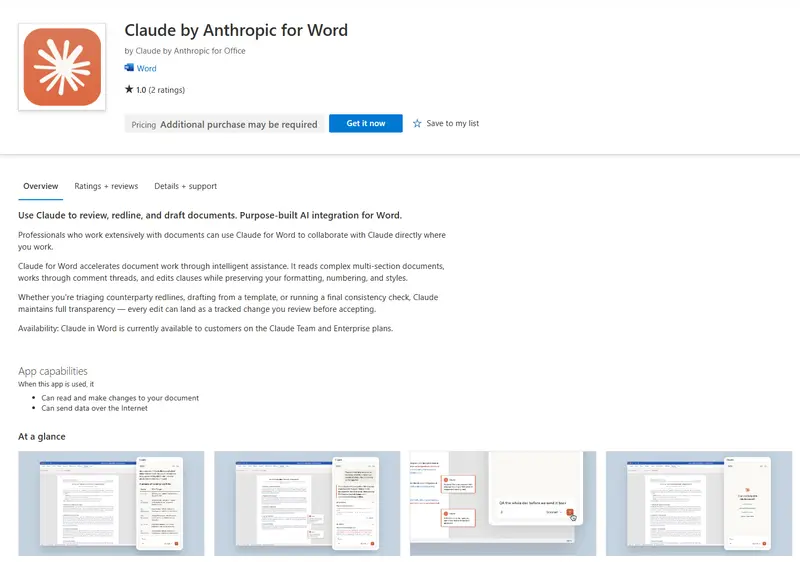Click the star rating icon
Image resolution: width=800 pixels, height=562 pixels.
point(129,89)
